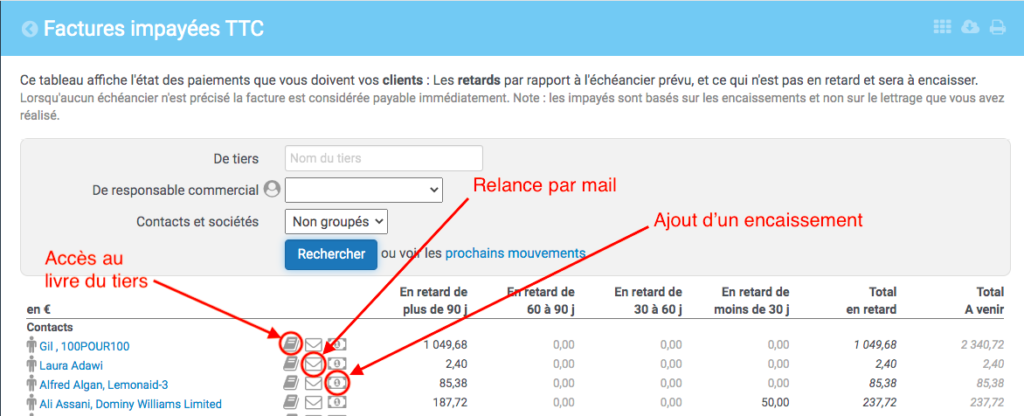Add a payment for Ali Assani
1024x416 pixels.
coord(337,402)
